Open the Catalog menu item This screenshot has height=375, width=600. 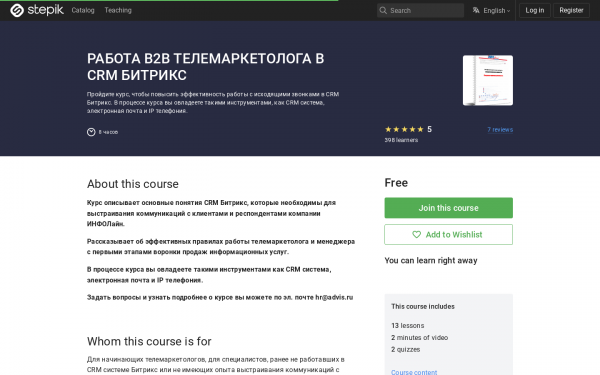click(83, 10)
